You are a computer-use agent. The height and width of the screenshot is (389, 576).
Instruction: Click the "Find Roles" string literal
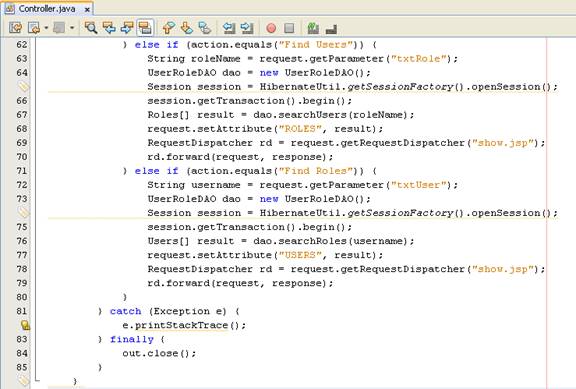pyautogui.click(x=315, y=171)
